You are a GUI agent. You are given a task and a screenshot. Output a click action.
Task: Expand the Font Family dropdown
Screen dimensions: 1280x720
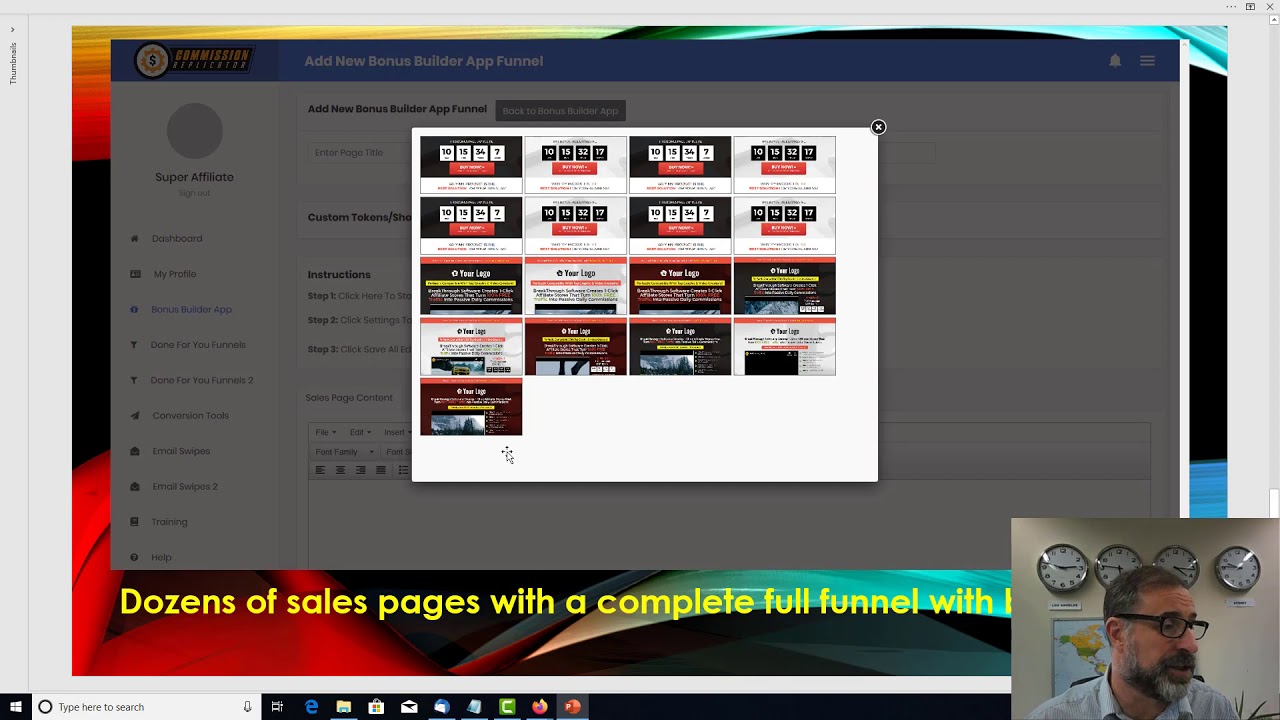344,452
